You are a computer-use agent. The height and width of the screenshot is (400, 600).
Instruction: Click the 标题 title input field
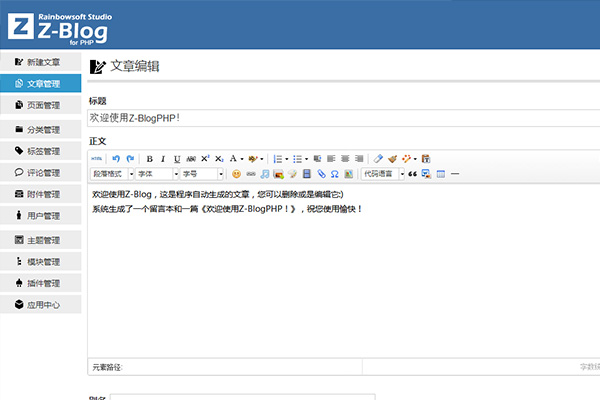[340, 118]
